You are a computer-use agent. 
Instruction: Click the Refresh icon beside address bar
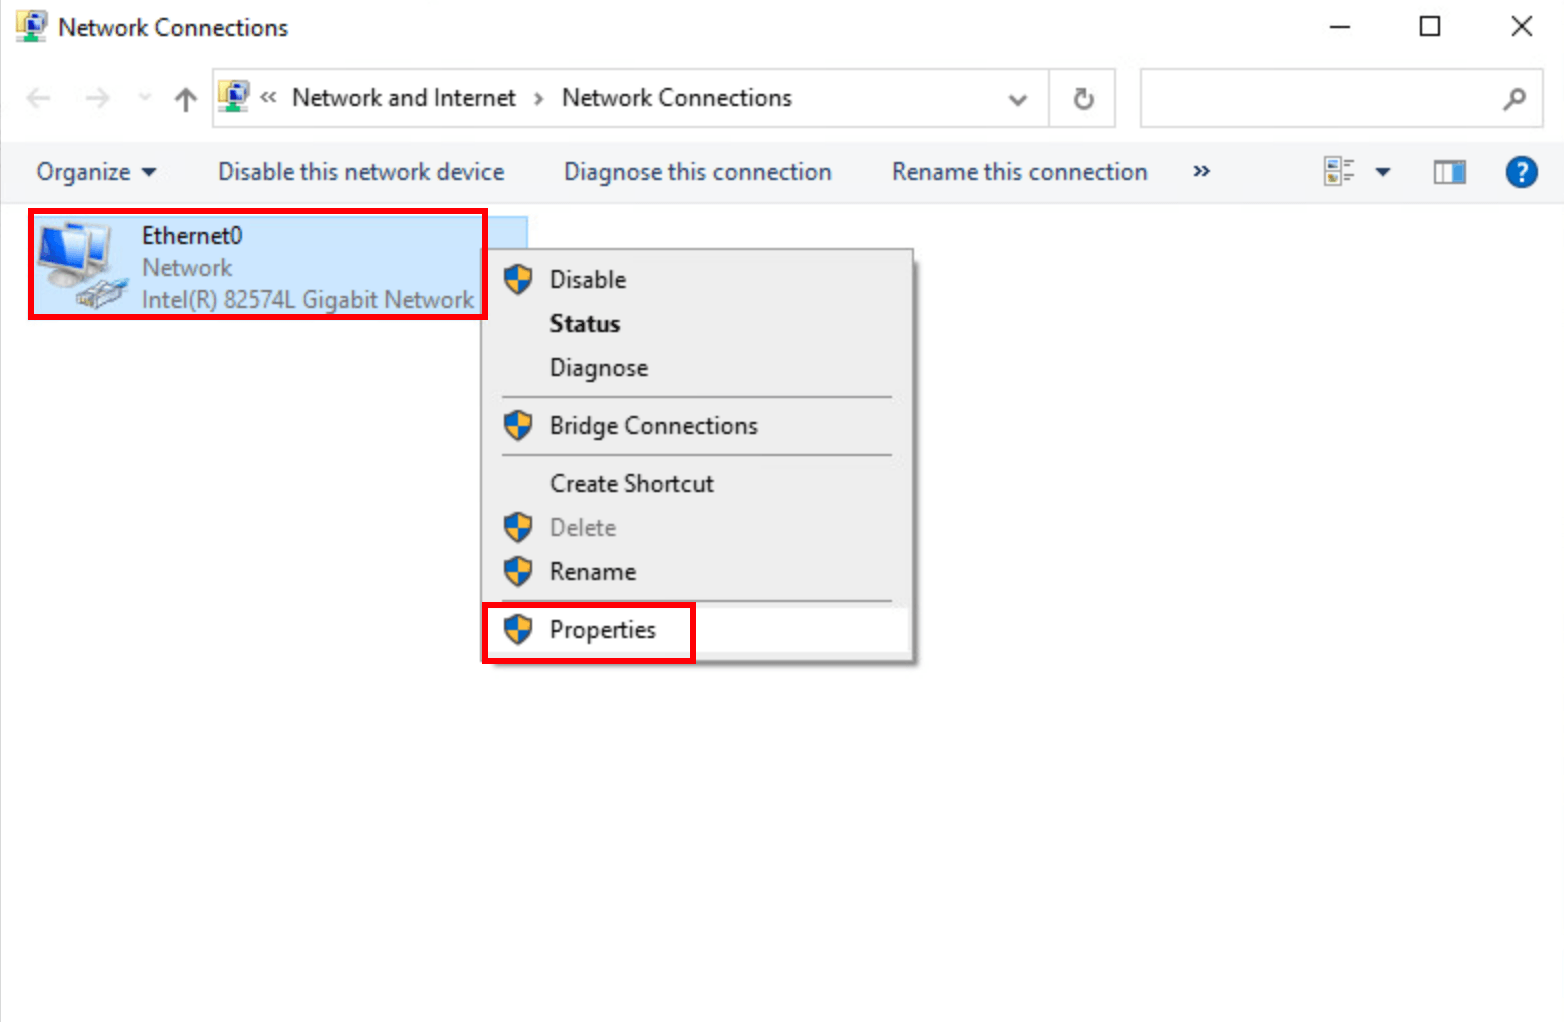[1083, 99]
